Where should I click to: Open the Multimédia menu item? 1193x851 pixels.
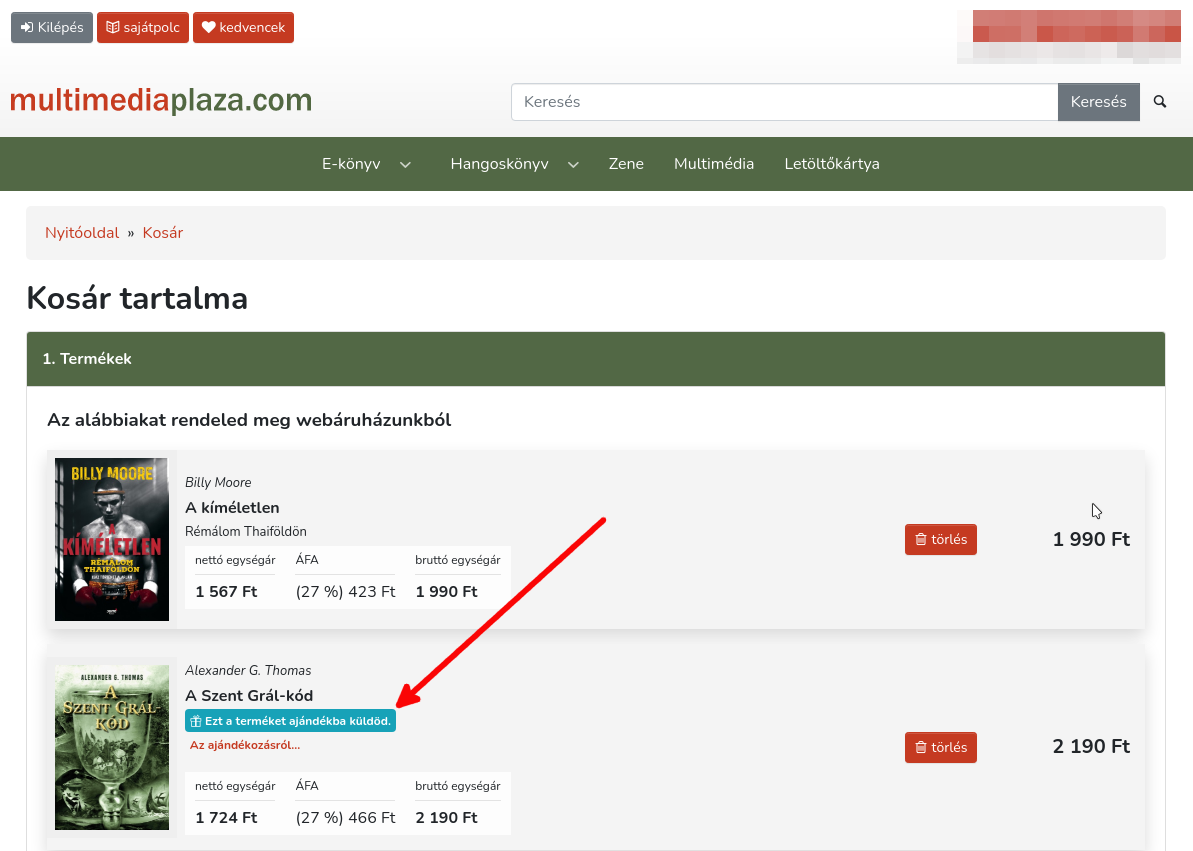pos(714,164)
